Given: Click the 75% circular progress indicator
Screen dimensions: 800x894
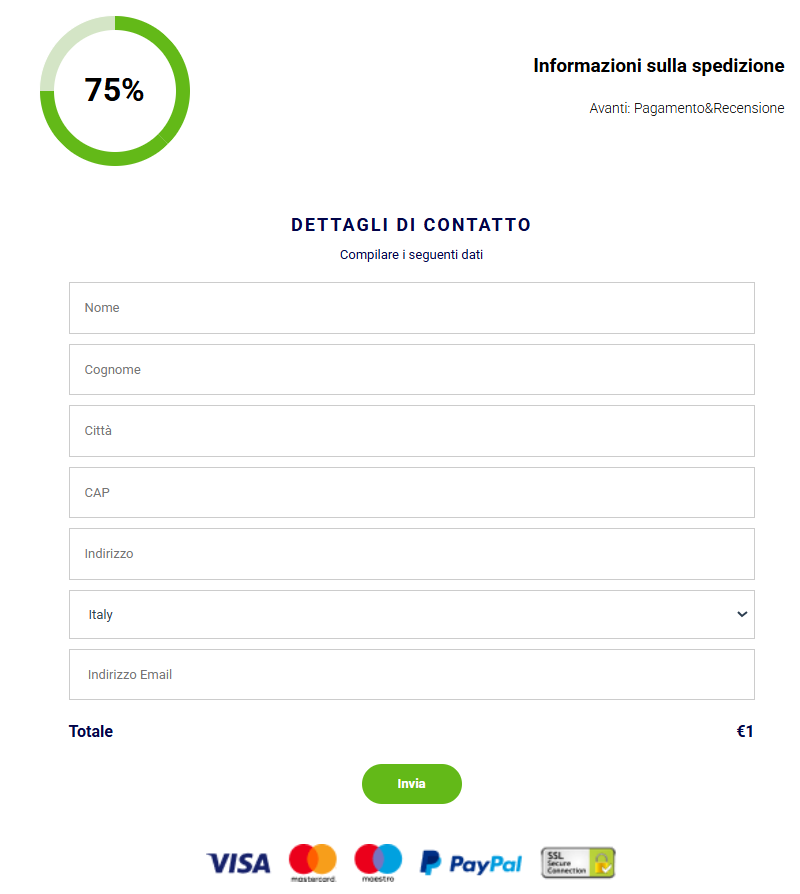Looking at the screenshot, I should pyautogui.click(x=115, y=91).
